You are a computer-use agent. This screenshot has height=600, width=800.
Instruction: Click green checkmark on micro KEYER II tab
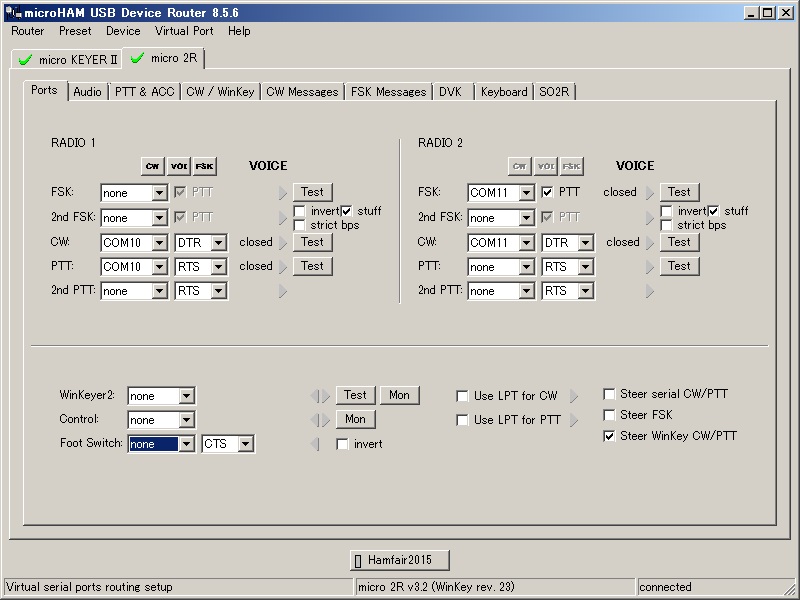pos(25,60)
